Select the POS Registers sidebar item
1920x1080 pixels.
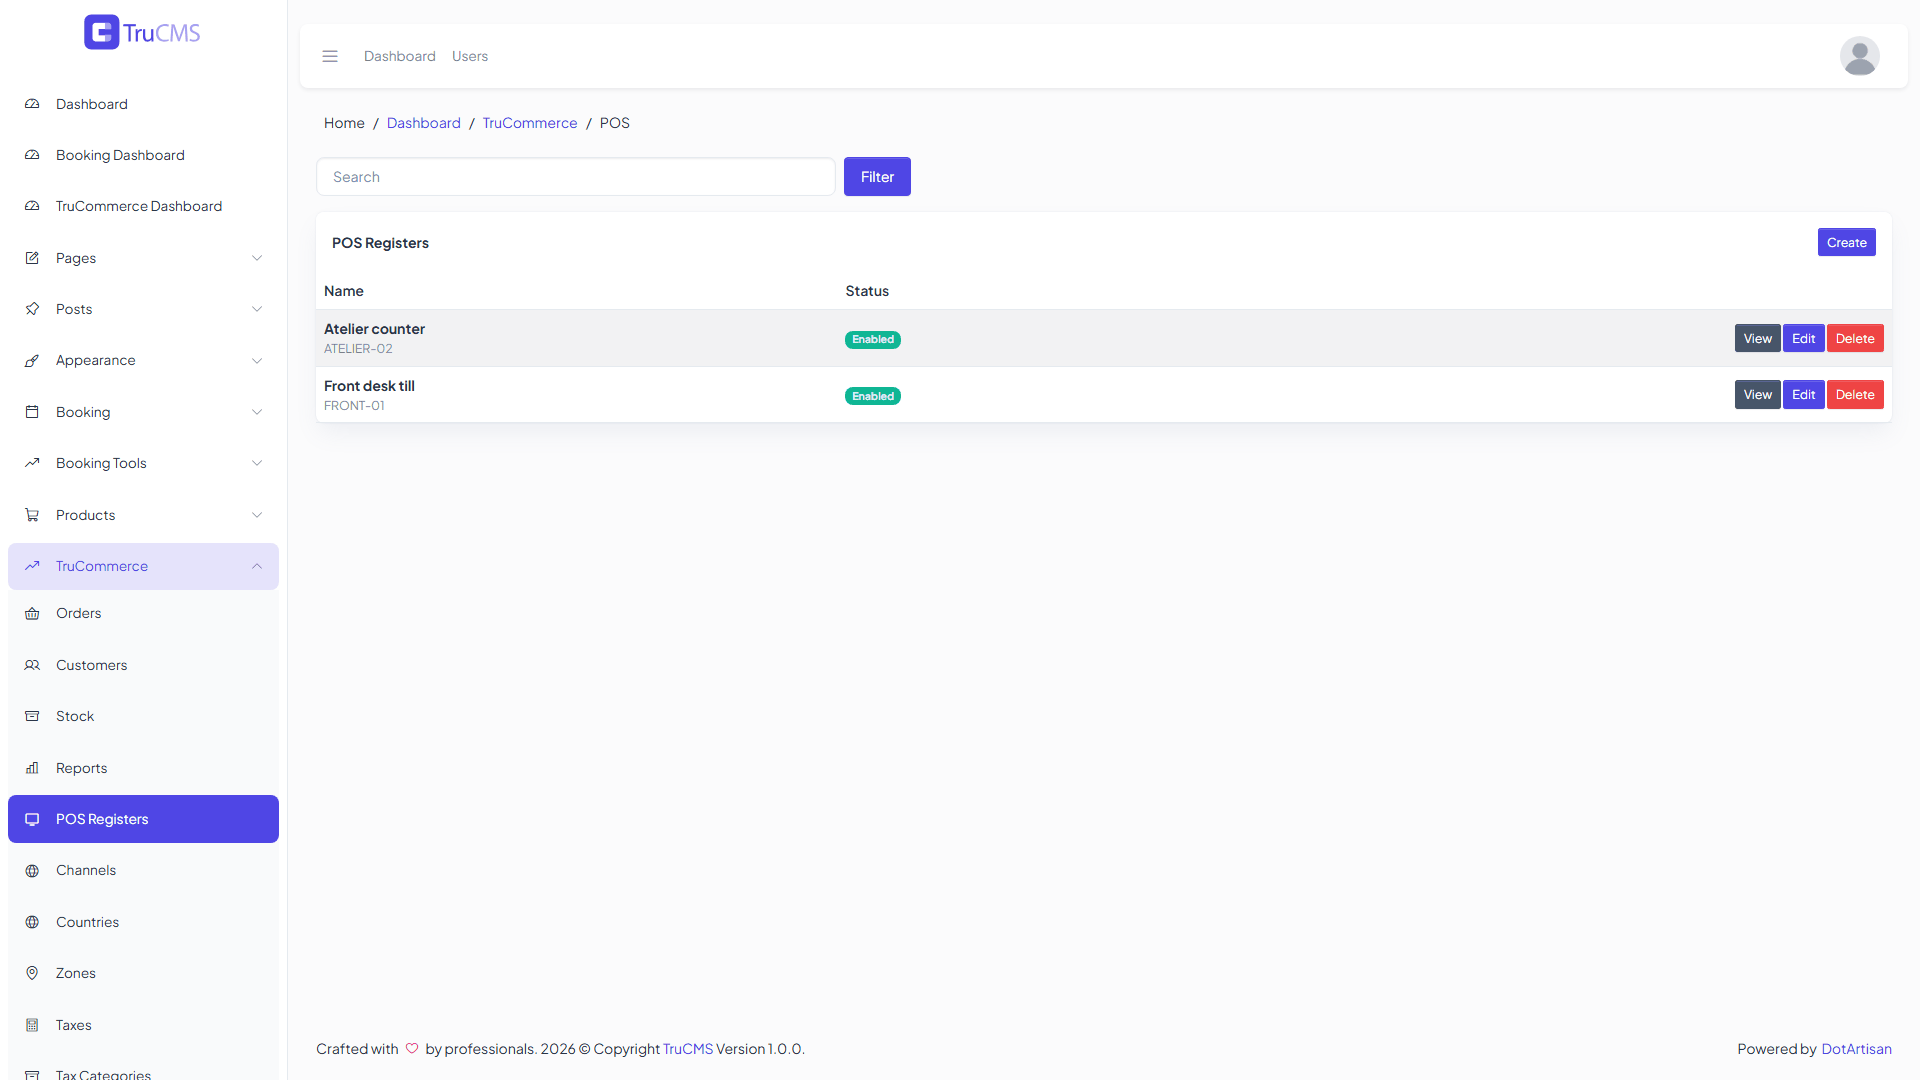tap(143, 819)
